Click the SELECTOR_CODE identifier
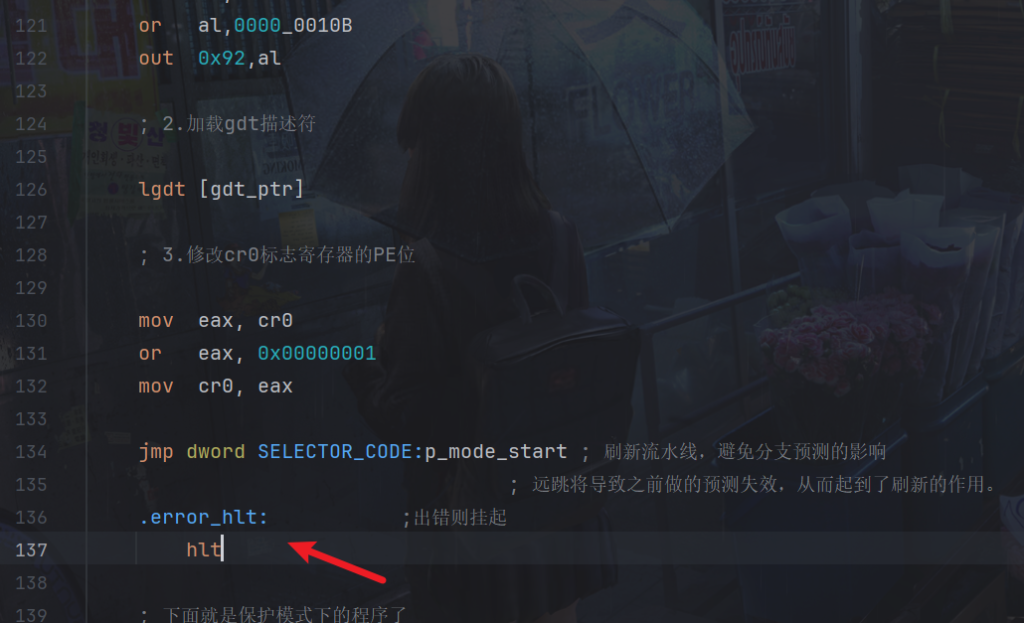The height and width of the screenshot is (623, 1024). pos(335,451)
